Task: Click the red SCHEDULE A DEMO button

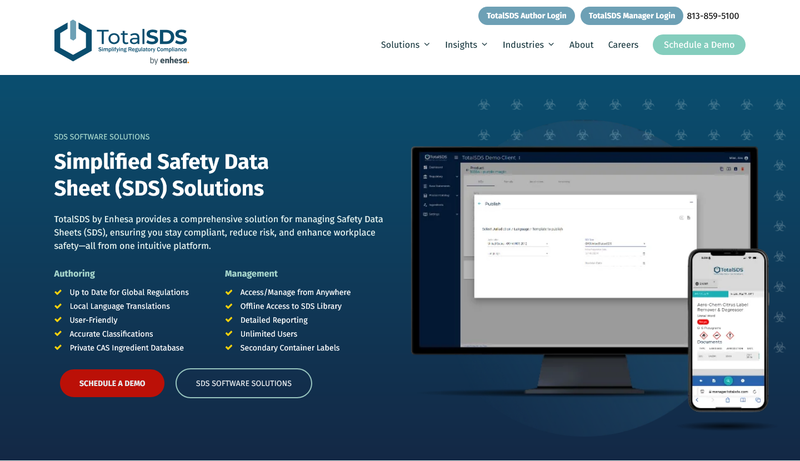Action: click(x=112, y=383)
